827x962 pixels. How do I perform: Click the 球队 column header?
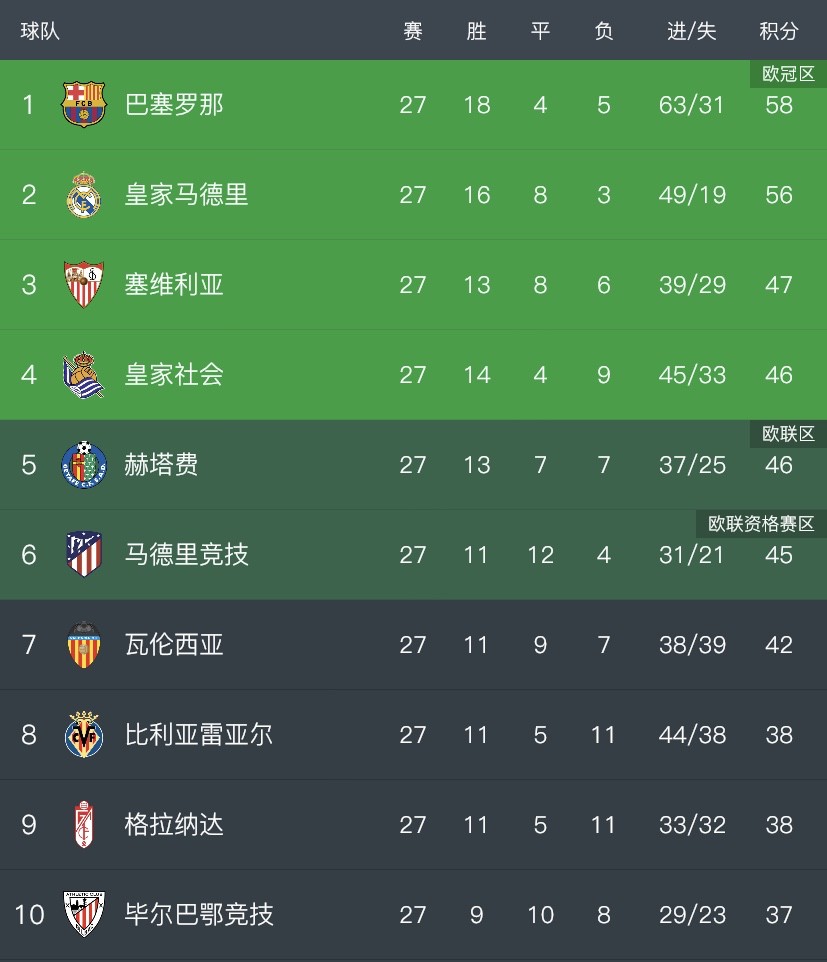coord(40,31)
